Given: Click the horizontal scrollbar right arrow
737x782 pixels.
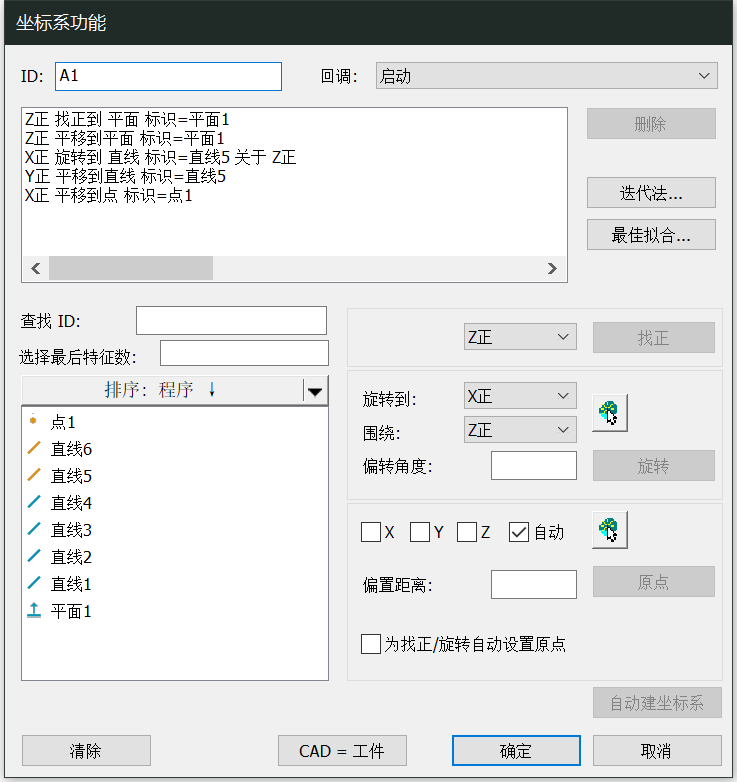Looking at the screenshot, I should pos(551,268).
